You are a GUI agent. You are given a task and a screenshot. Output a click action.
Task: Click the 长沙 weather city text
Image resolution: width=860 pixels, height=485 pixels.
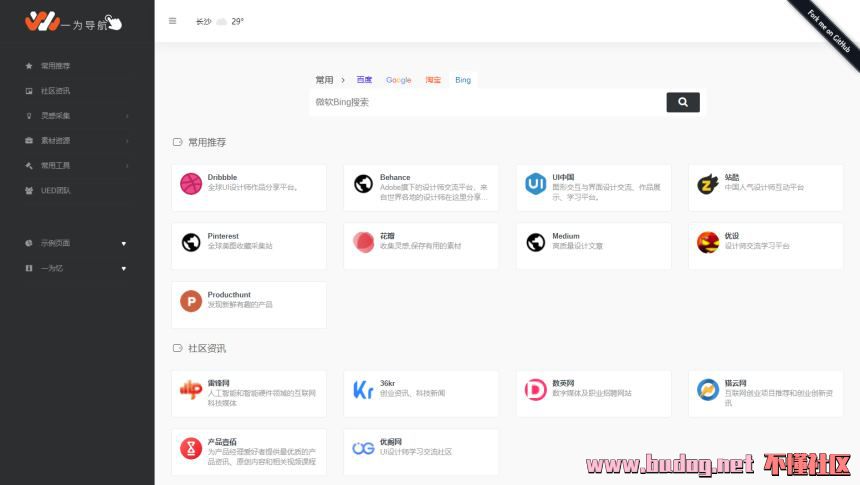tap(203, 21)
